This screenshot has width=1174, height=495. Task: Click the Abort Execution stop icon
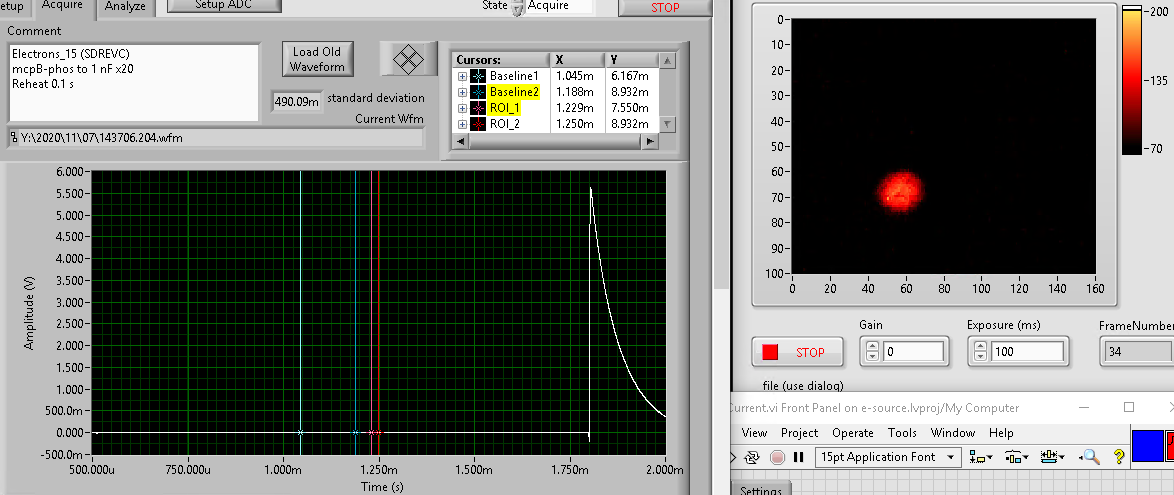click(x=777, y=456)
